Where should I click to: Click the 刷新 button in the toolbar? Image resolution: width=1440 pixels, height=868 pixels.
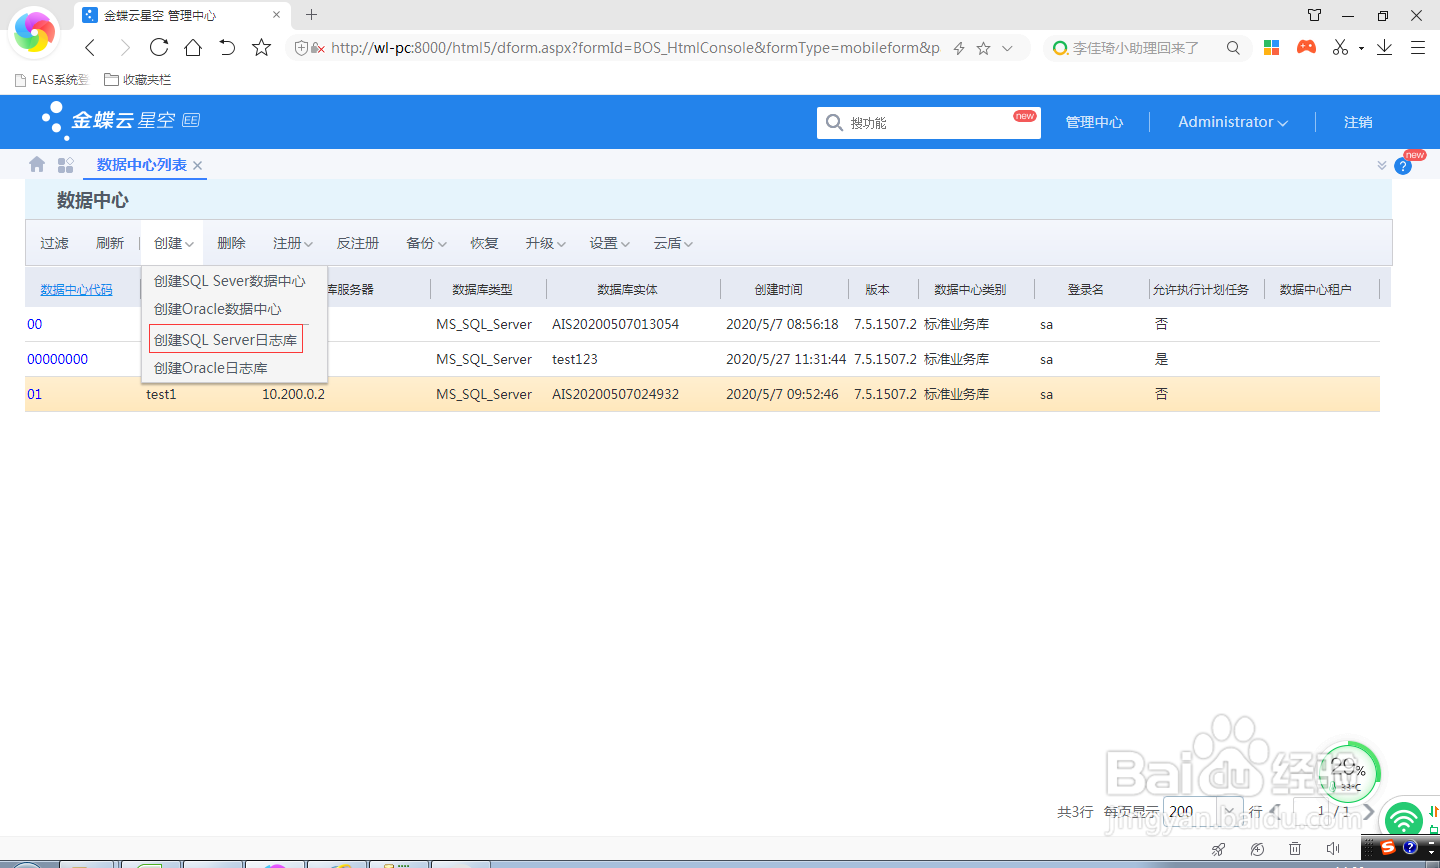(x=110, y=242)
